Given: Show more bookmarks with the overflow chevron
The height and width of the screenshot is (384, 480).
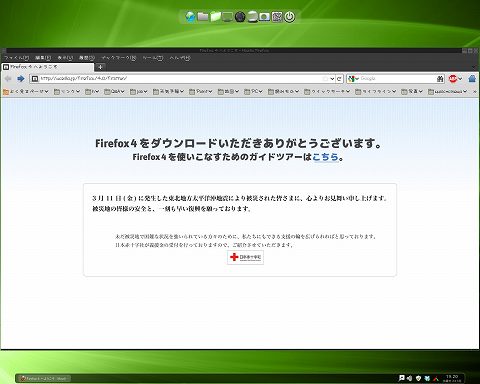Looking at the screenshot, I should [x=475, y=92].
